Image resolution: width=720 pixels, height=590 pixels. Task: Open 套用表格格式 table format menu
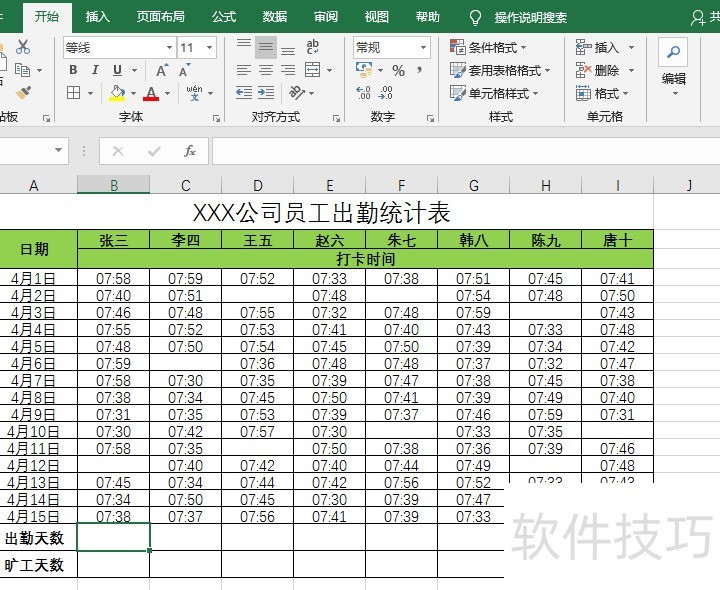500,70
